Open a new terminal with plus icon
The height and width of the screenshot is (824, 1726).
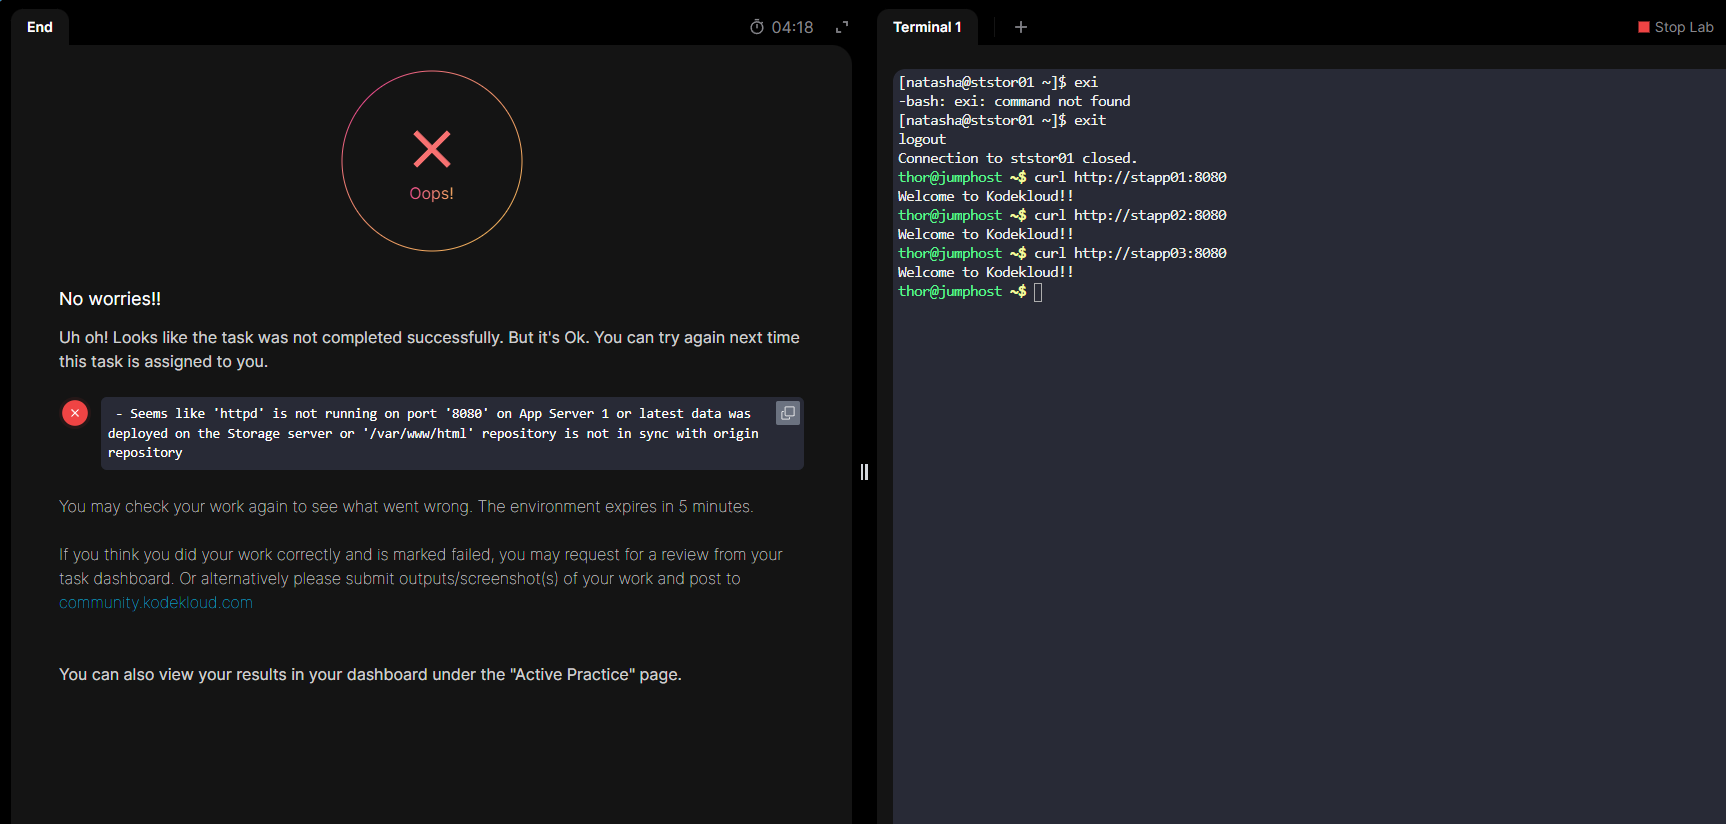1021,27
